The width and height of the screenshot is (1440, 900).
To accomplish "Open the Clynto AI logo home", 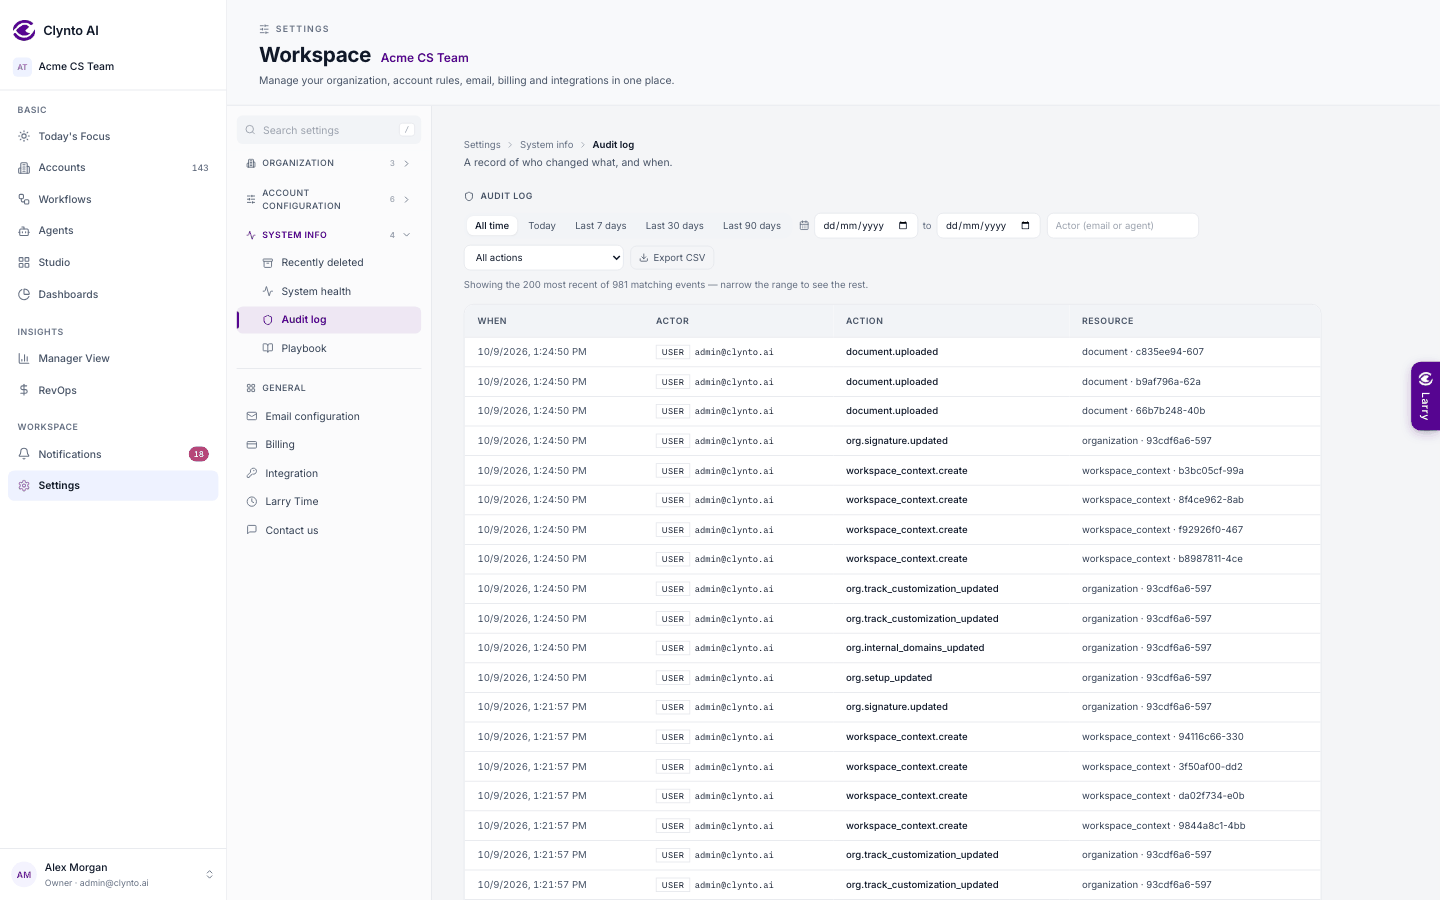I will point(24,30).
